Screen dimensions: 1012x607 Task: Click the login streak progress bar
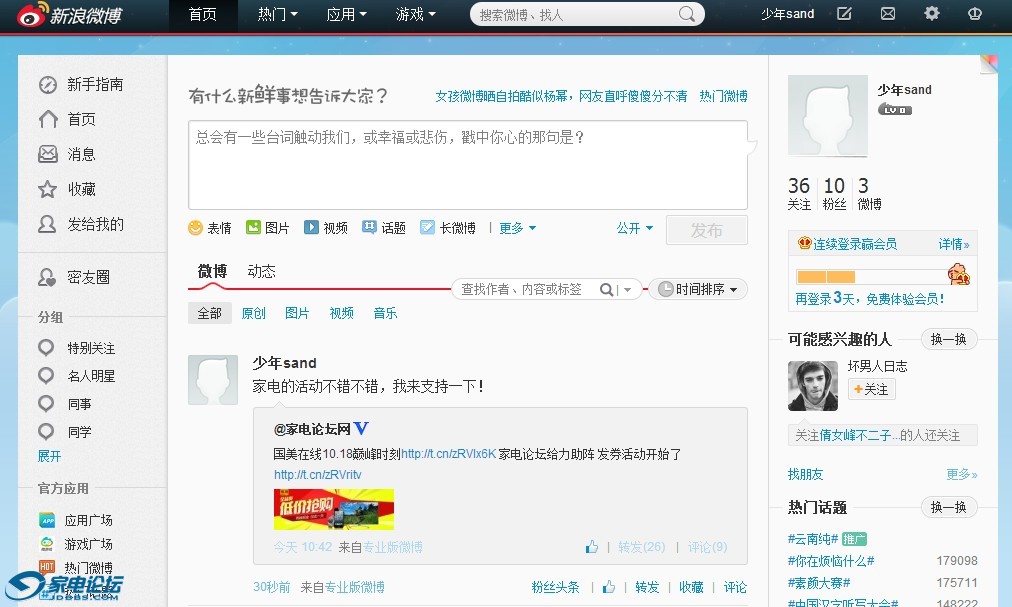click(x=871, y=277)
